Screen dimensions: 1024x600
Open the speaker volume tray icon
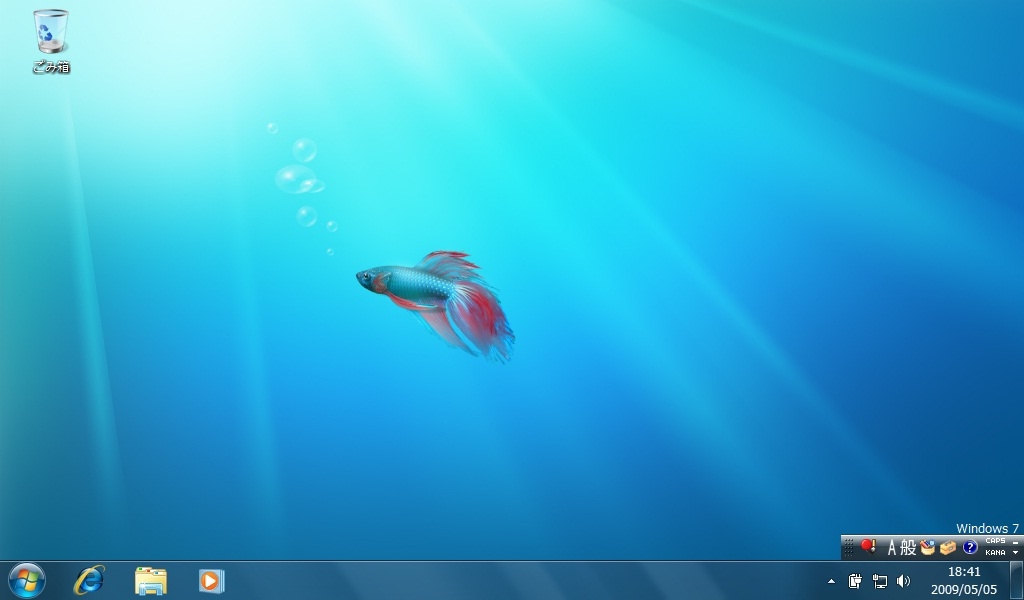coord(904,580)
